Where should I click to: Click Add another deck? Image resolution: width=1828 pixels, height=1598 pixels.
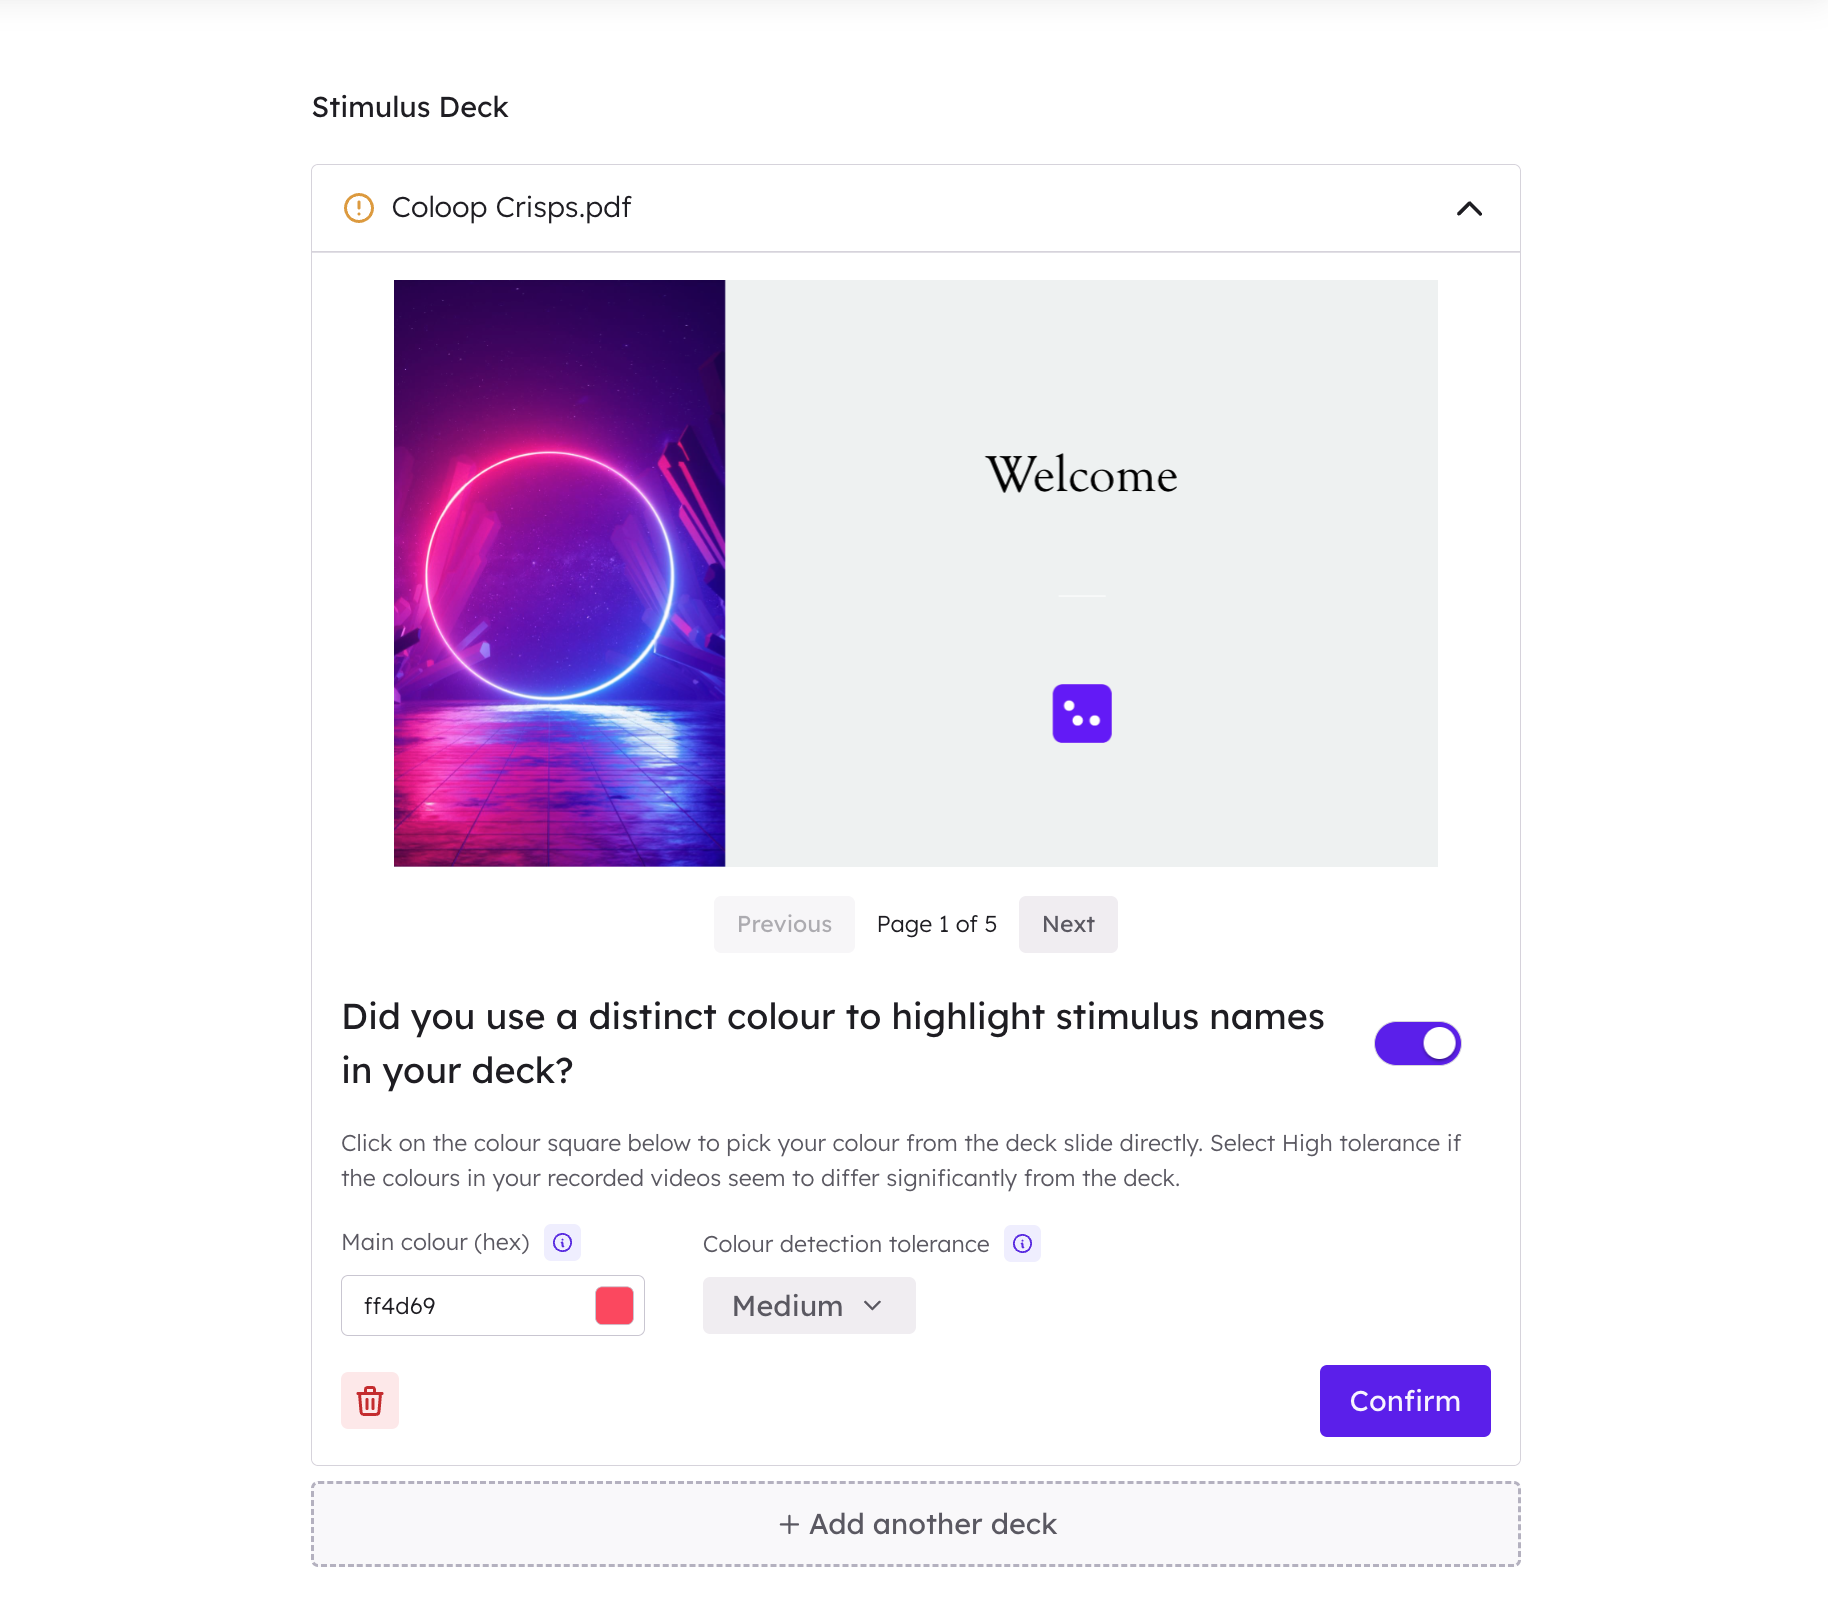tap(916, 1524)
